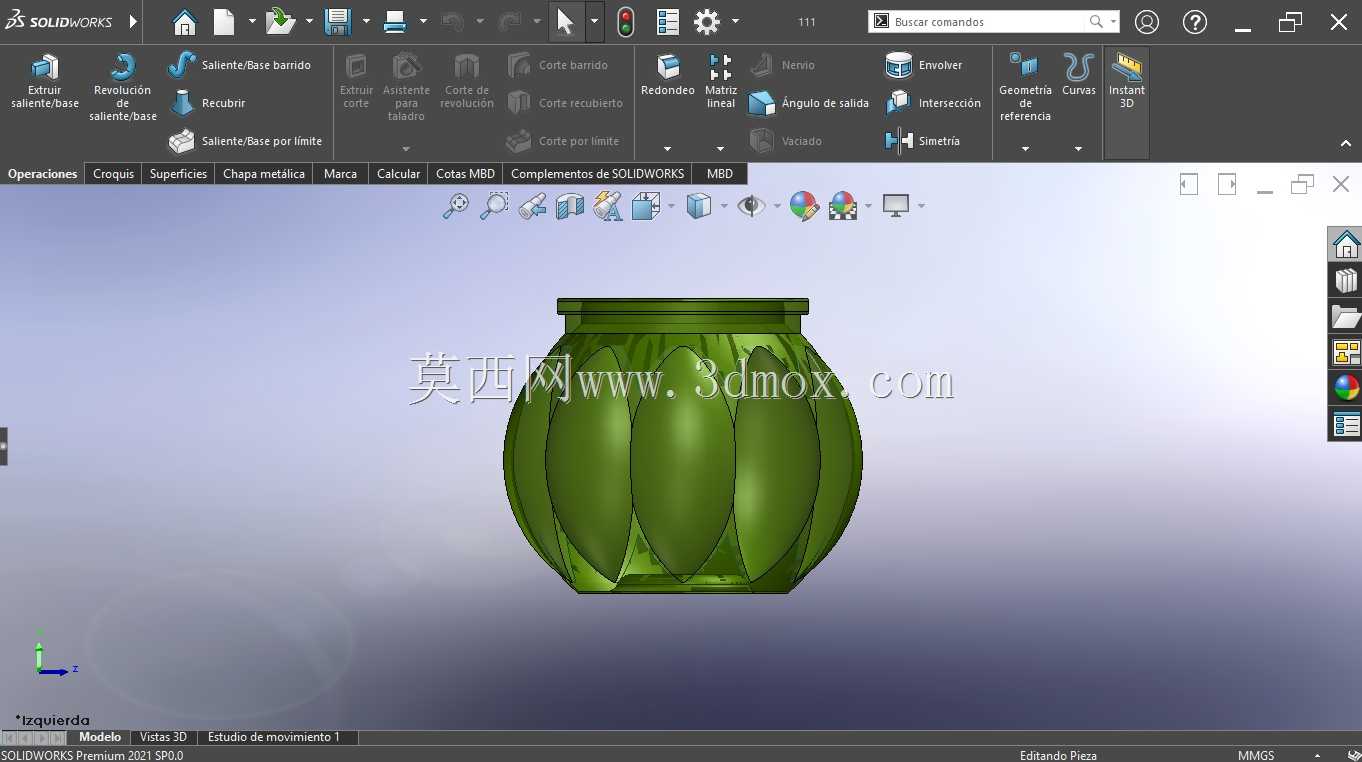Switch to the Croquis tab

click(x=113, y=174)
